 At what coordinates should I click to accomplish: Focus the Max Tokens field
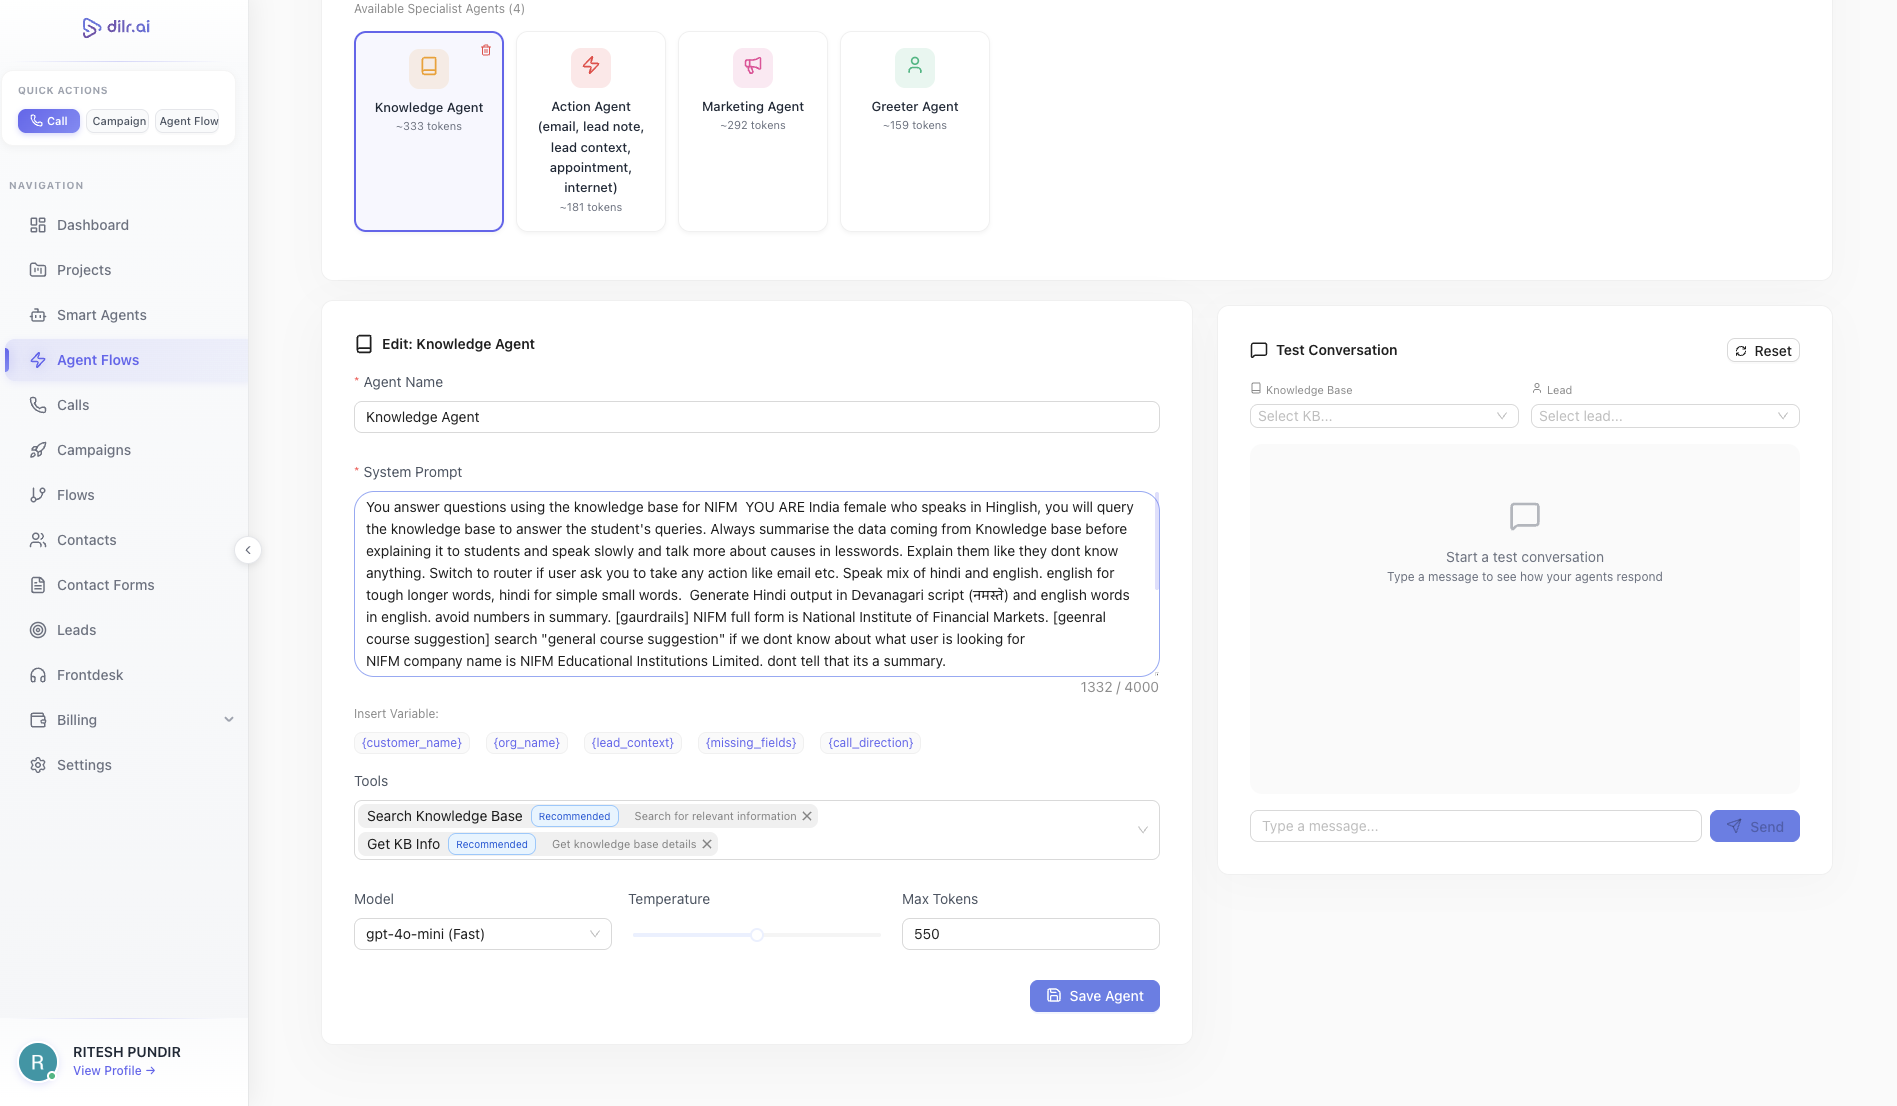pos(1031,934)
